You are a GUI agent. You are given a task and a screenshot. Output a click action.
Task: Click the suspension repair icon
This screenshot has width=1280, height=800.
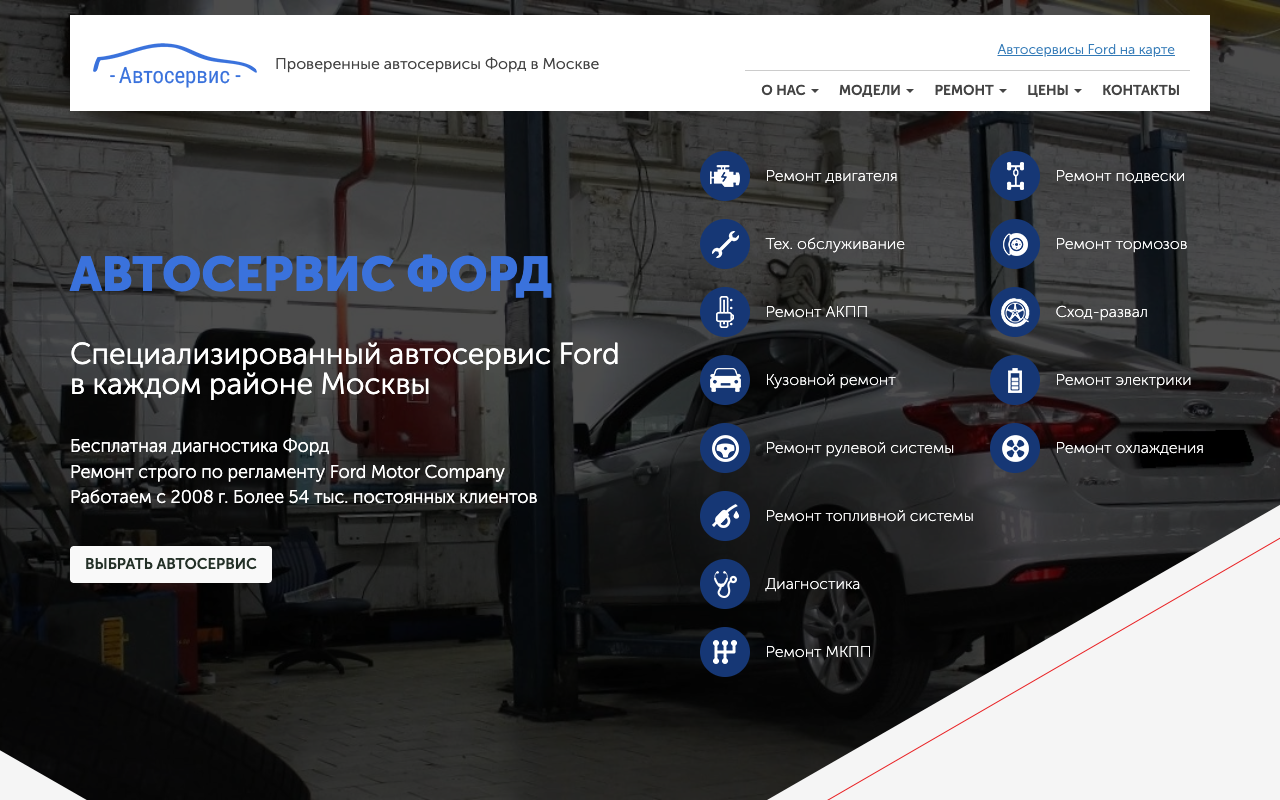(x=1015, y=176)
